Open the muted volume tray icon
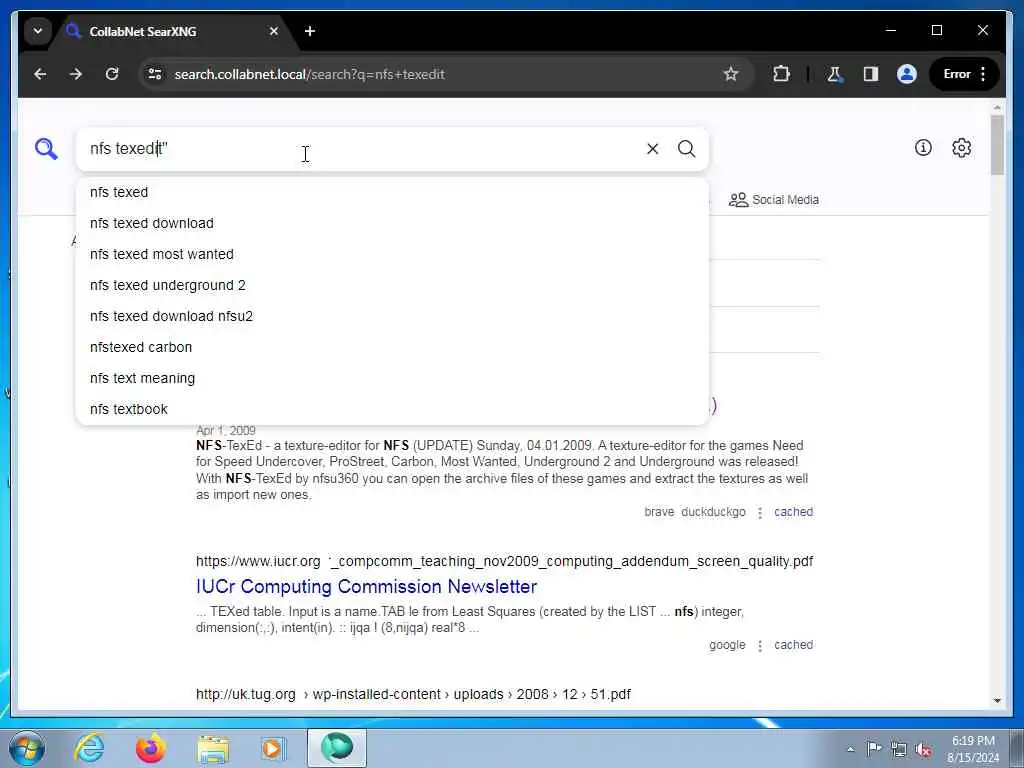1024x768 pixels. click(923, 749)
